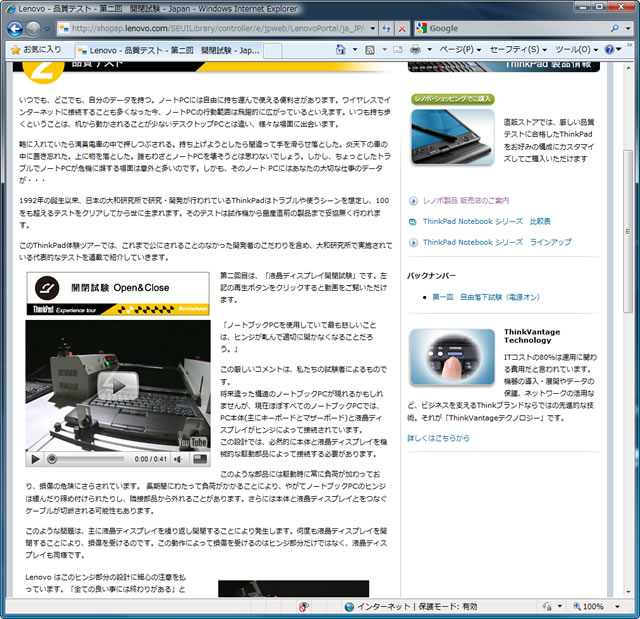Click the printer icon
The height and width of the screenshot is (619, 640).
[x=415, y=50]
